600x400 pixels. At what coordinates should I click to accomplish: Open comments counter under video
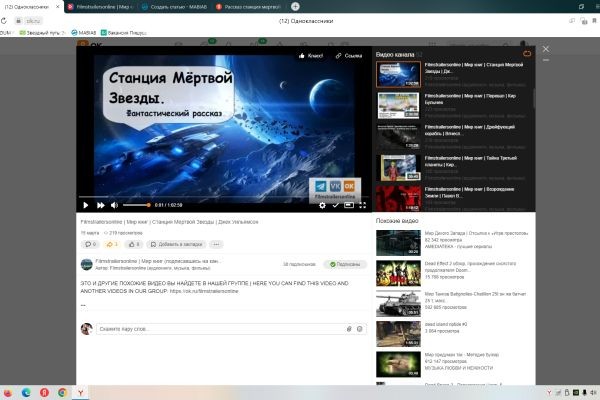[x=91, y=244]
